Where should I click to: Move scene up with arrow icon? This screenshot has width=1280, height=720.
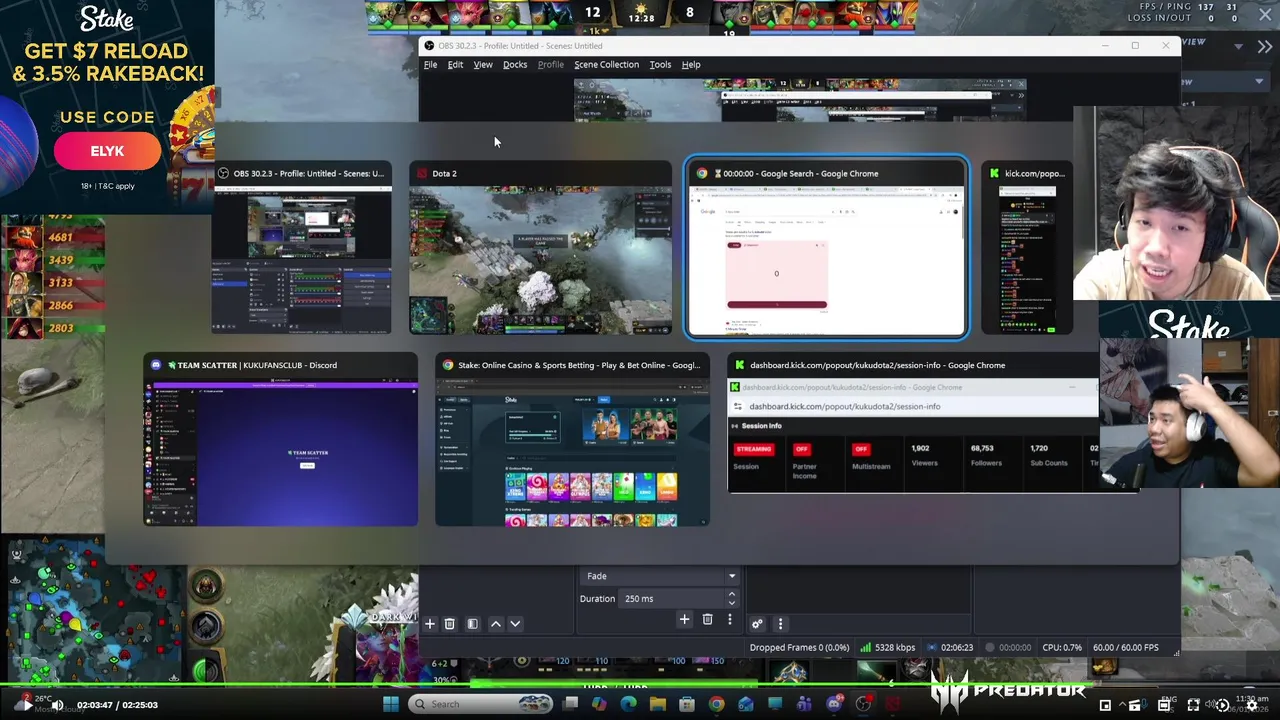(x=495, y=623)
